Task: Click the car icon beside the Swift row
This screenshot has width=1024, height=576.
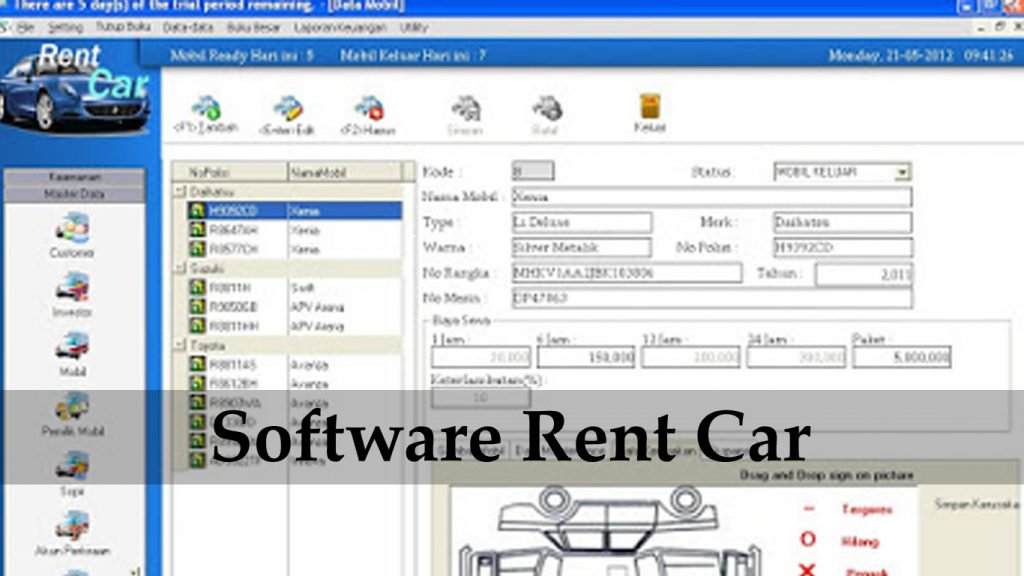Action: (x=197, y=287)
